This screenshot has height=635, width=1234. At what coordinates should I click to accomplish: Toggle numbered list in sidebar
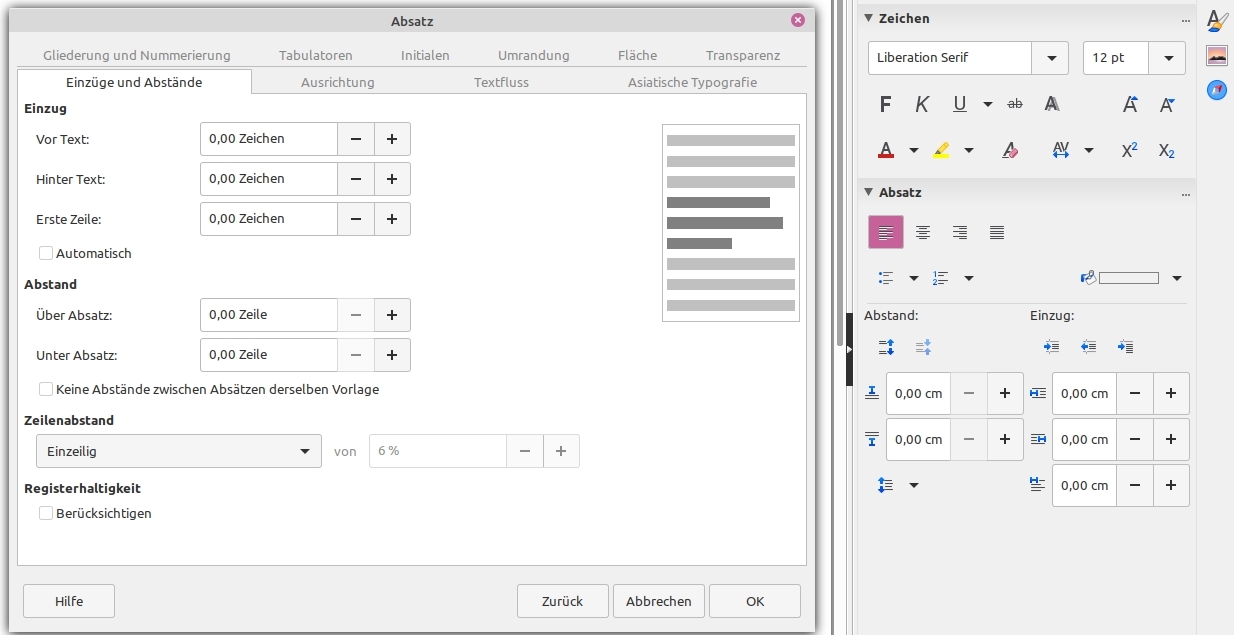940,278
